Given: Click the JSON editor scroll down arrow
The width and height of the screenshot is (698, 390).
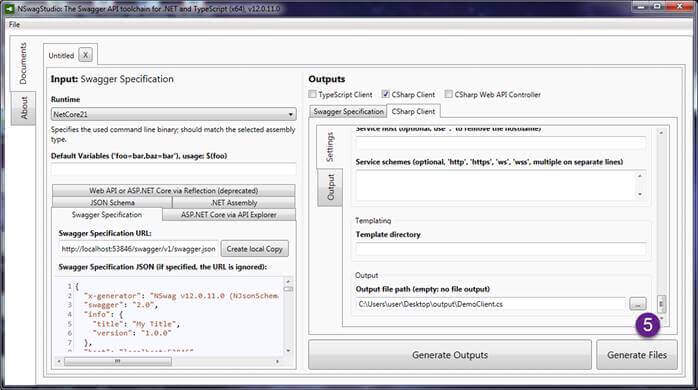Looking at the screenshot, I should click(x=288, y=351).
